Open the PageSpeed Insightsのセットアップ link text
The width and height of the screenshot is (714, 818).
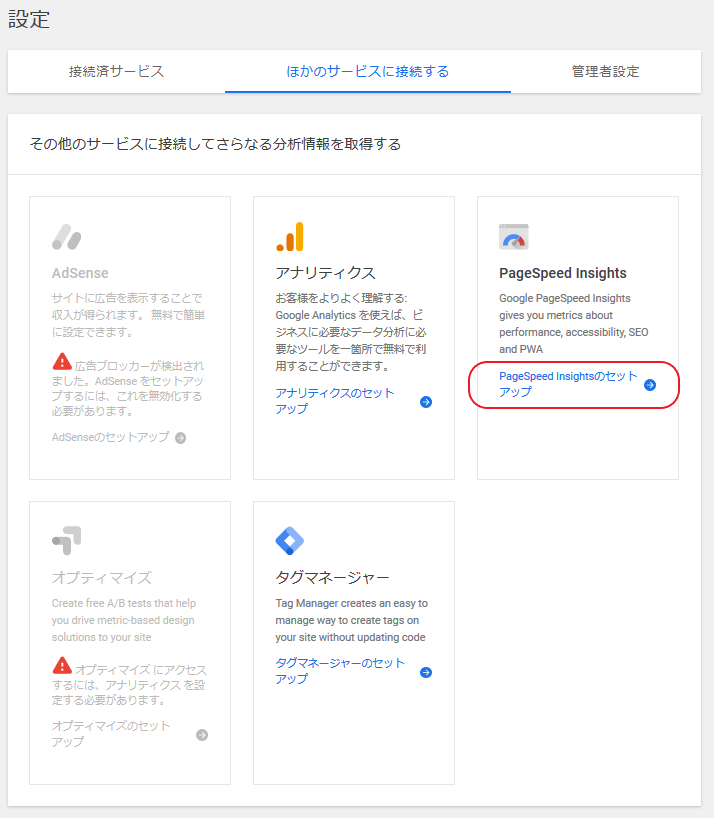[x=567, y=384]
